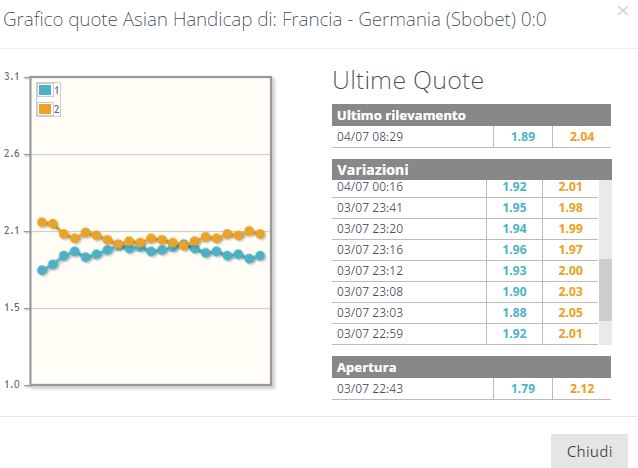Select the last blue data point on chart
The height and width of the screenshot is (468, 638).
(x=260, y=256)
